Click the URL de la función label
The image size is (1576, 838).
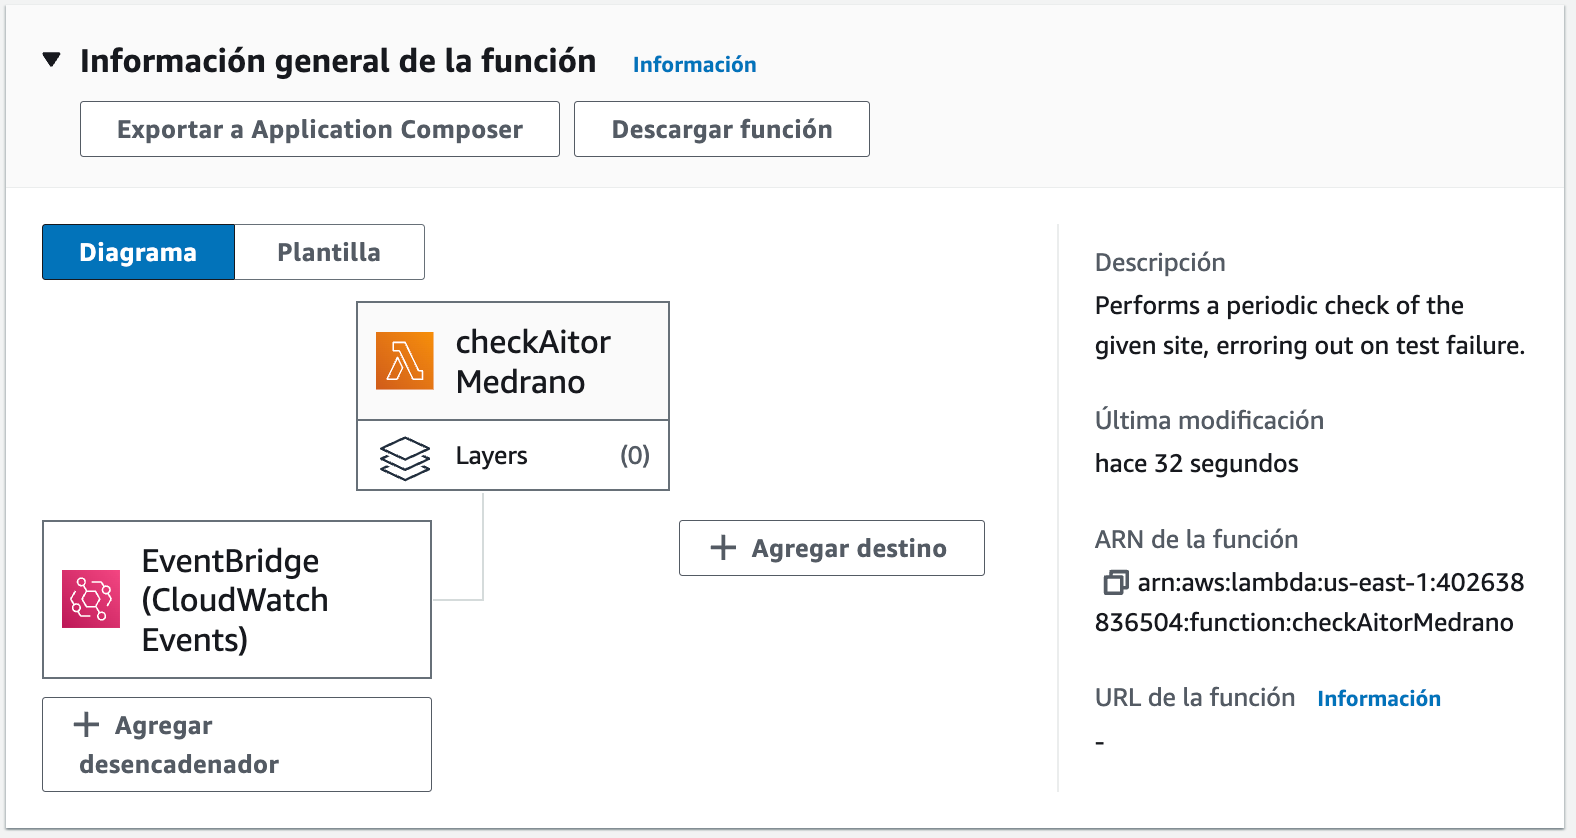point(1195,697)
